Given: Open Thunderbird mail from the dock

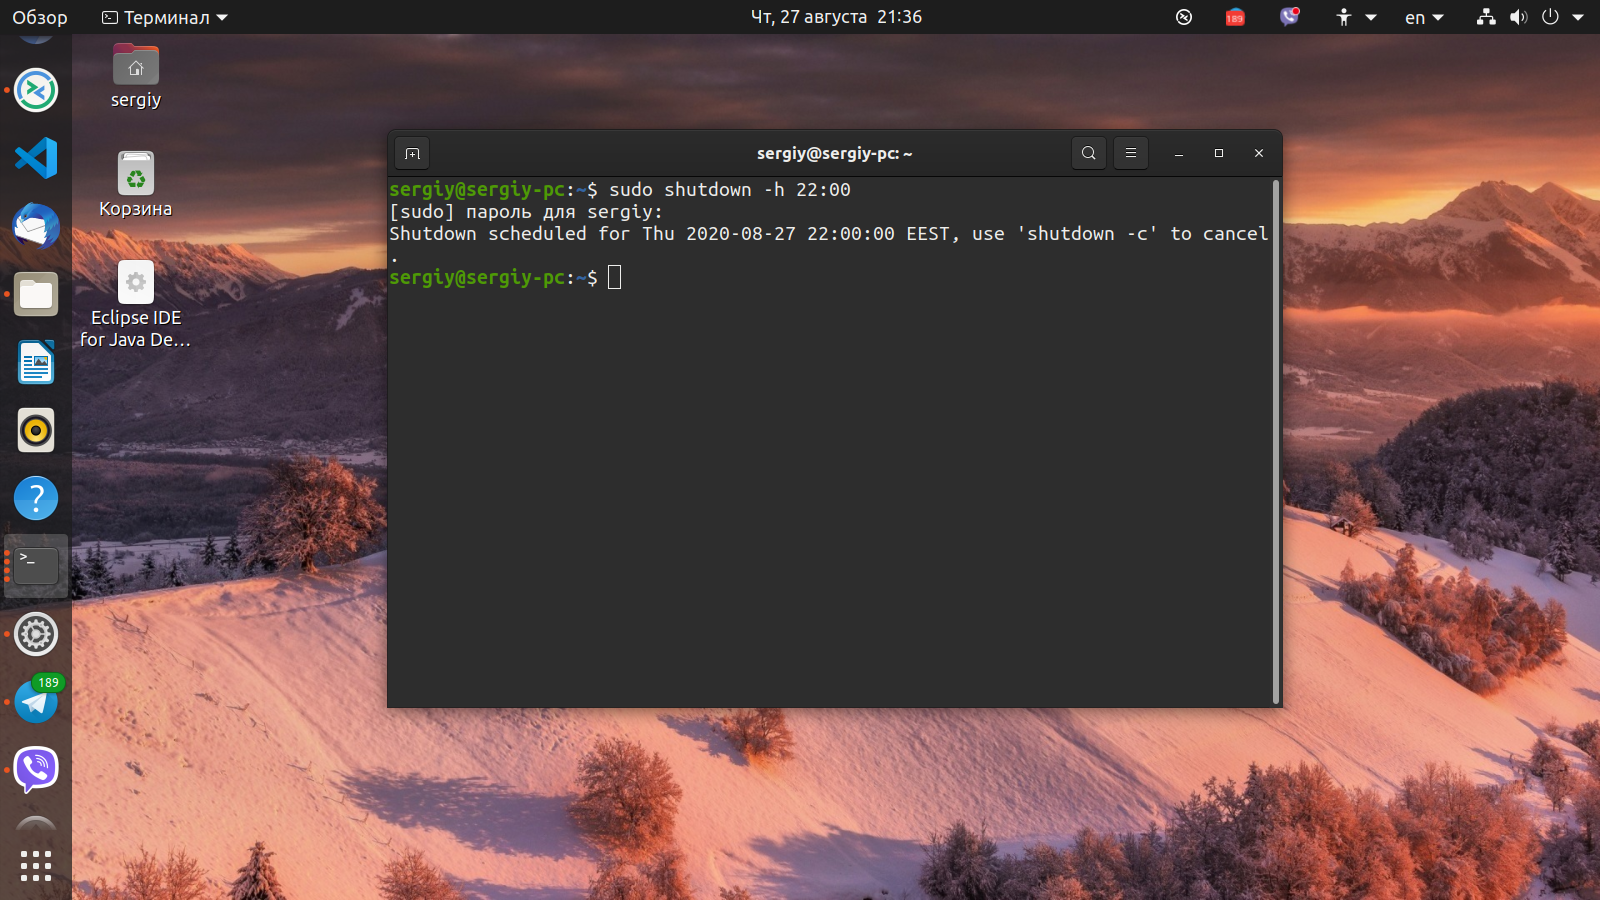Looking at the screenshot, I should click(36, 226).
